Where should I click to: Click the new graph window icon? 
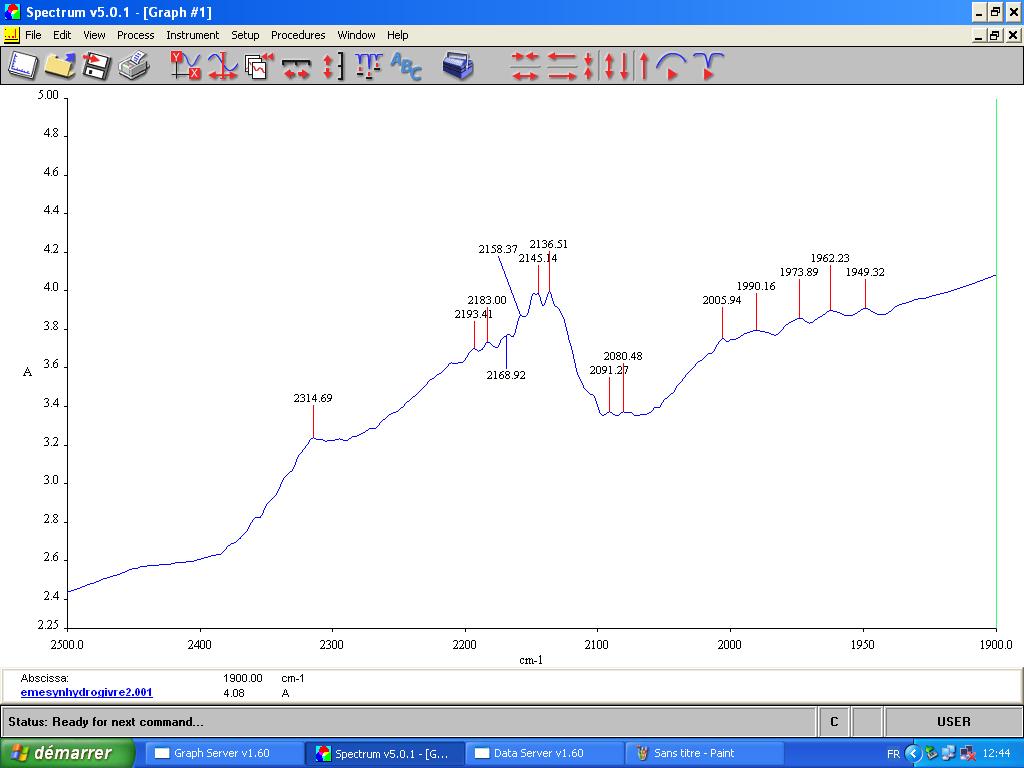click(x=23, y=66)
